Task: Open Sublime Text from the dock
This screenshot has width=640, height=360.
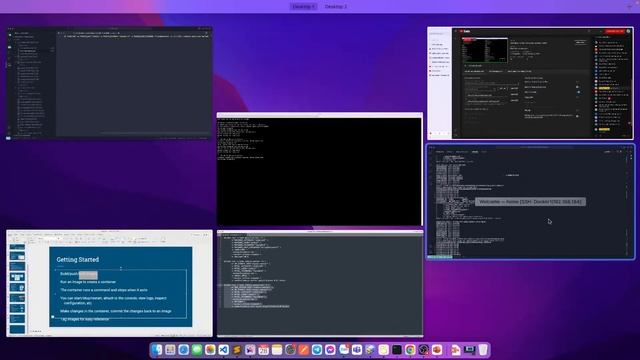Action: tap(237, 350)
